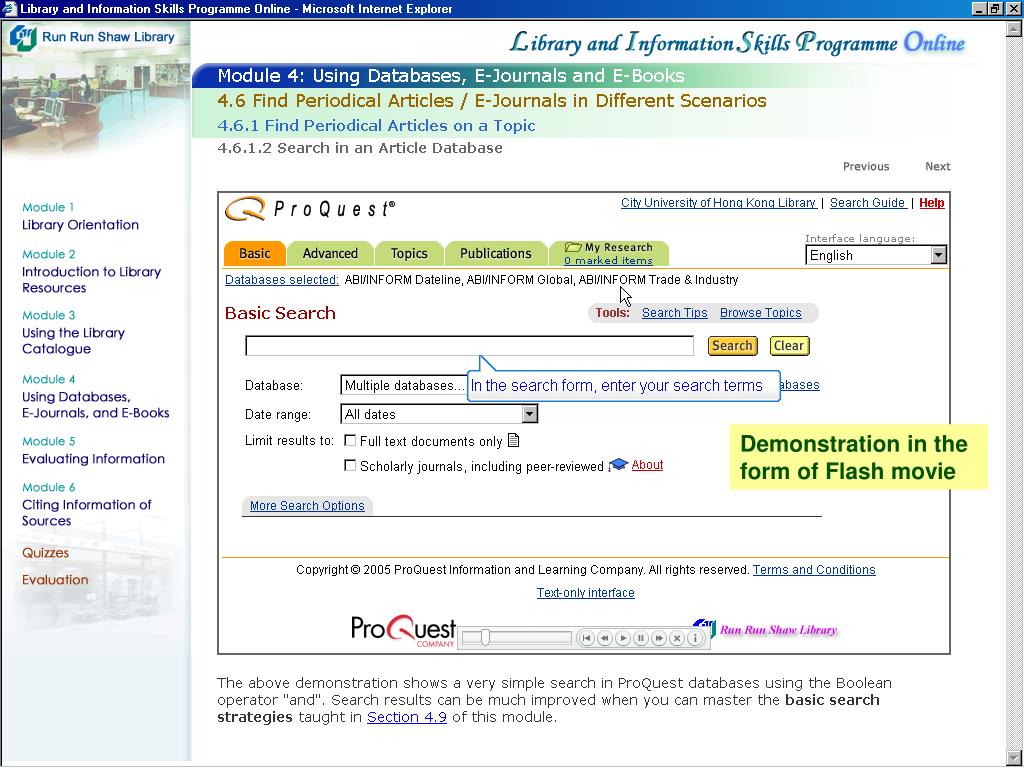The width and height of the screenshot is (1024, 768).
Task: Open Module 2 Introduction to Library Resources
Action: (x=91, y=272)
